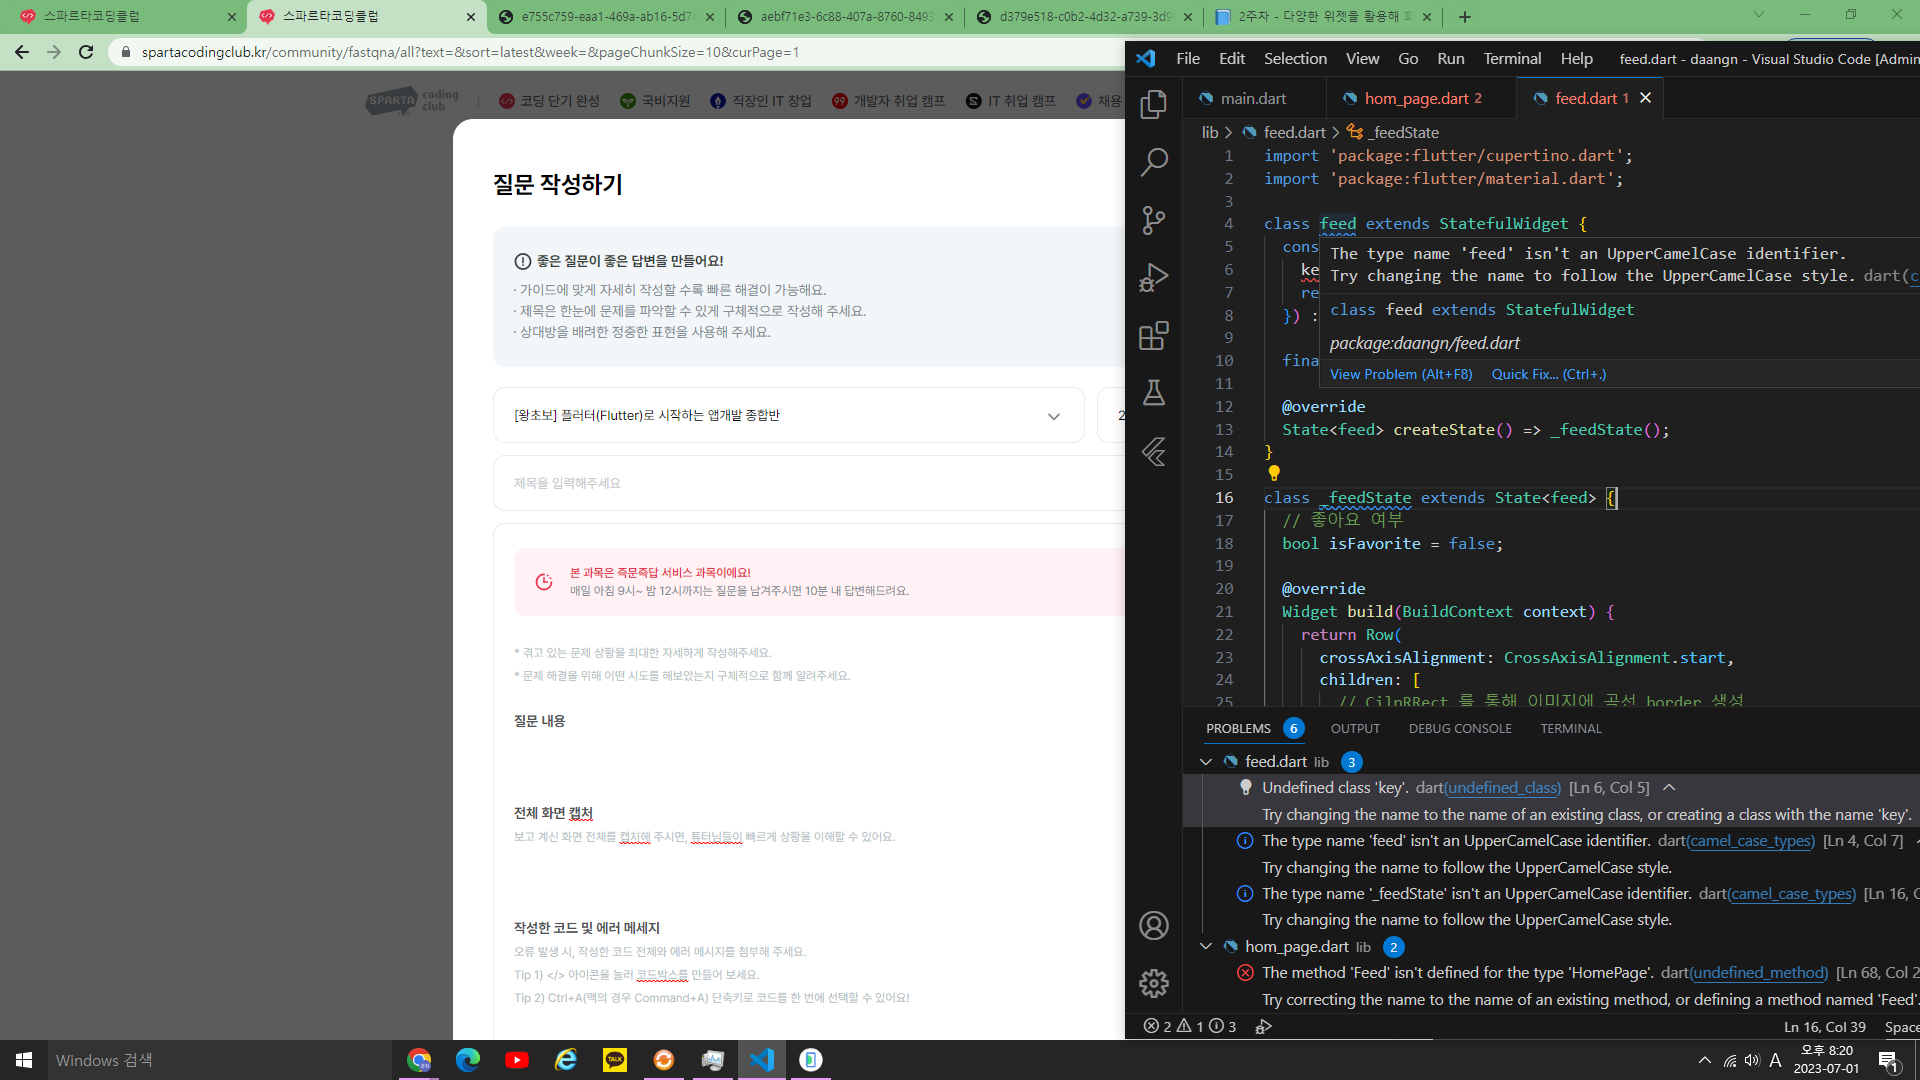
Task: Open the Extensions view
Action: 1154,335
